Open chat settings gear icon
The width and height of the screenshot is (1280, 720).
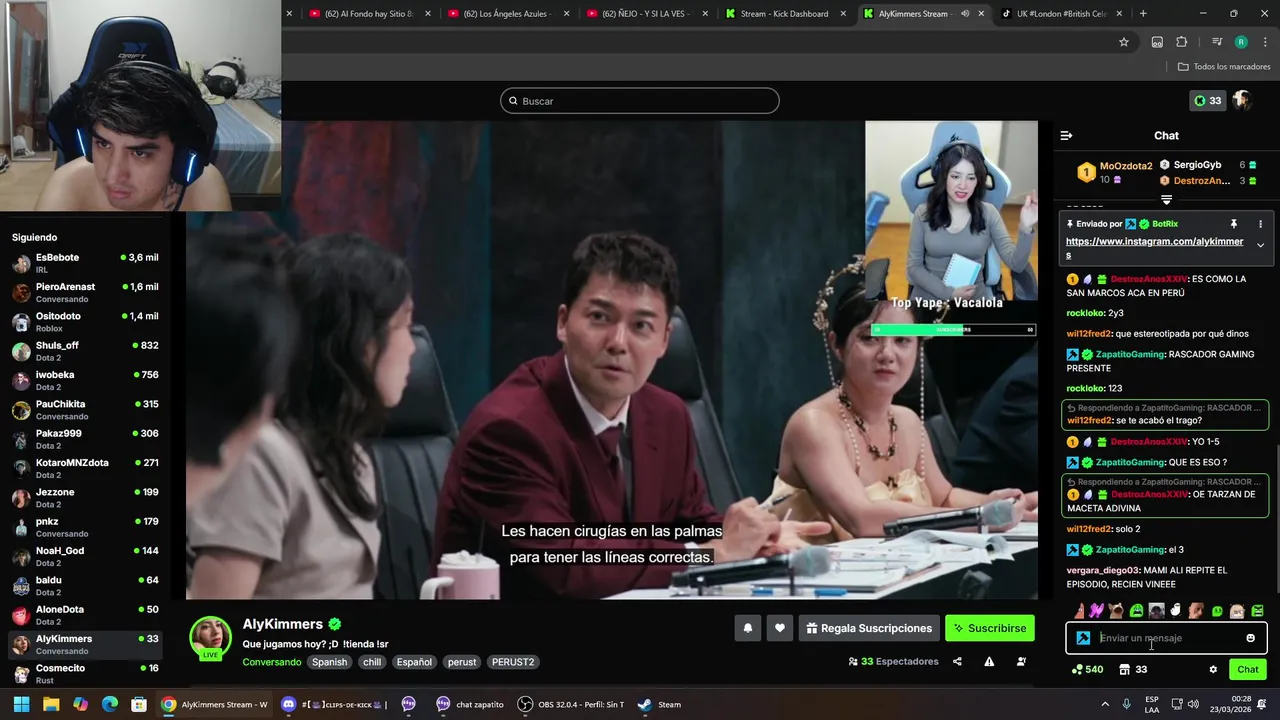coord(1213,669)
